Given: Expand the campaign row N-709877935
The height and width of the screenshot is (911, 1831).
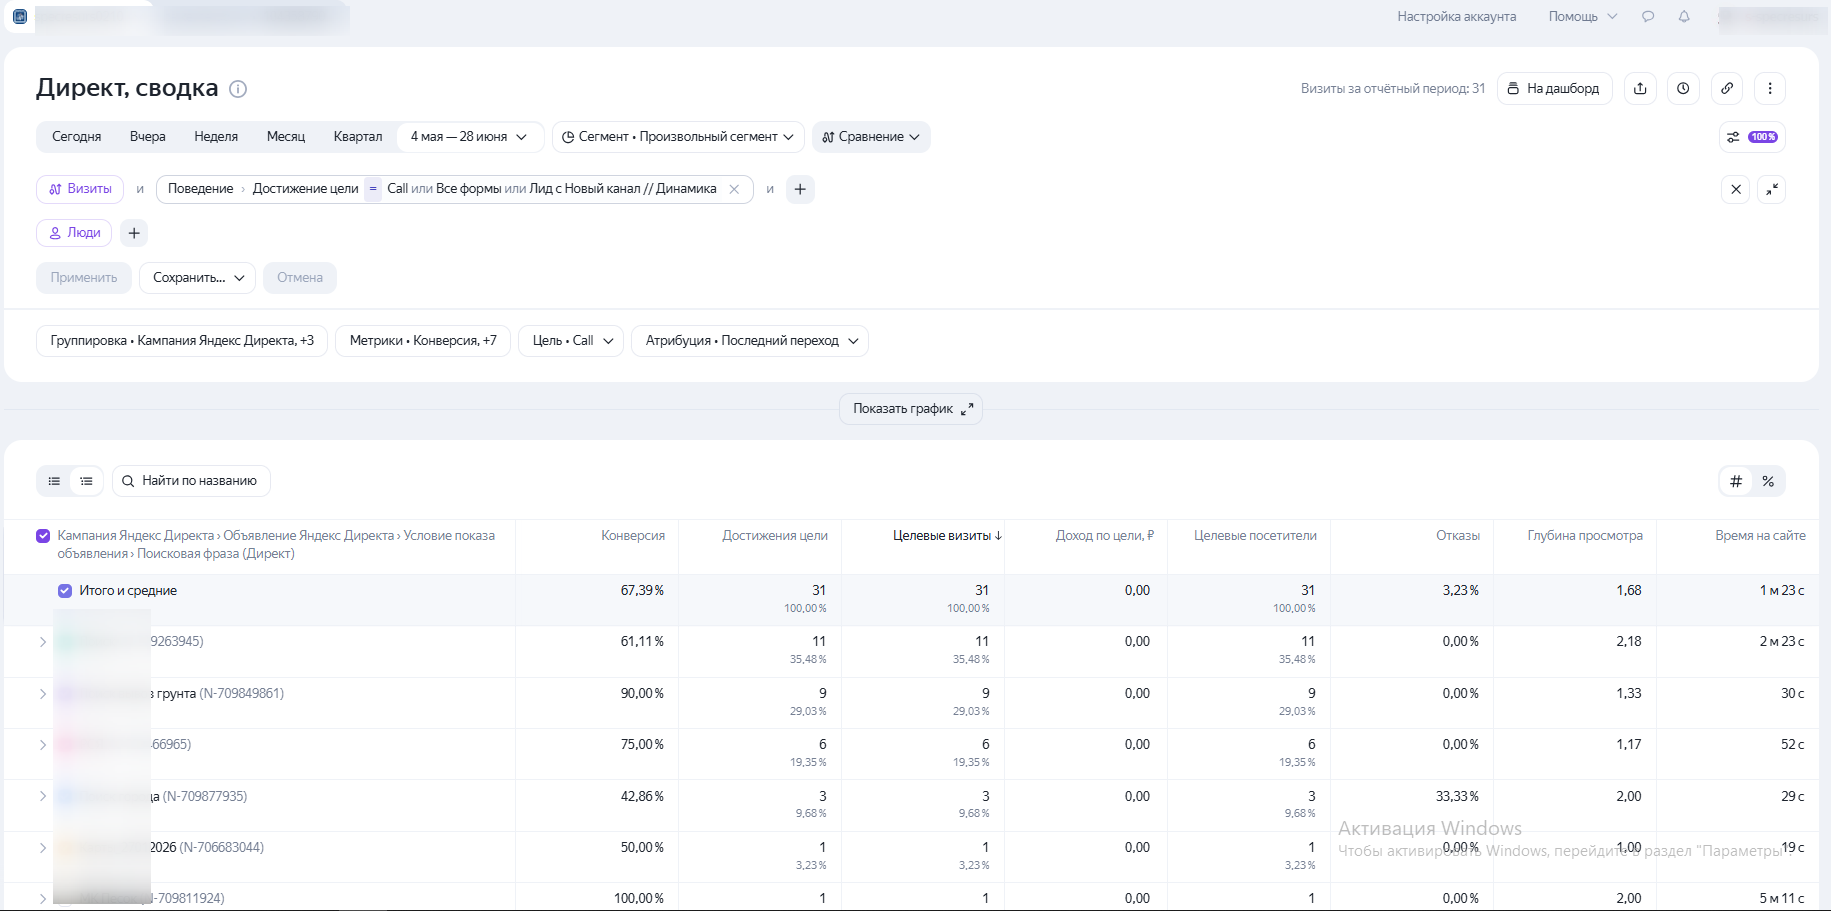Looking at the screenshot, I should click(43, 797).
